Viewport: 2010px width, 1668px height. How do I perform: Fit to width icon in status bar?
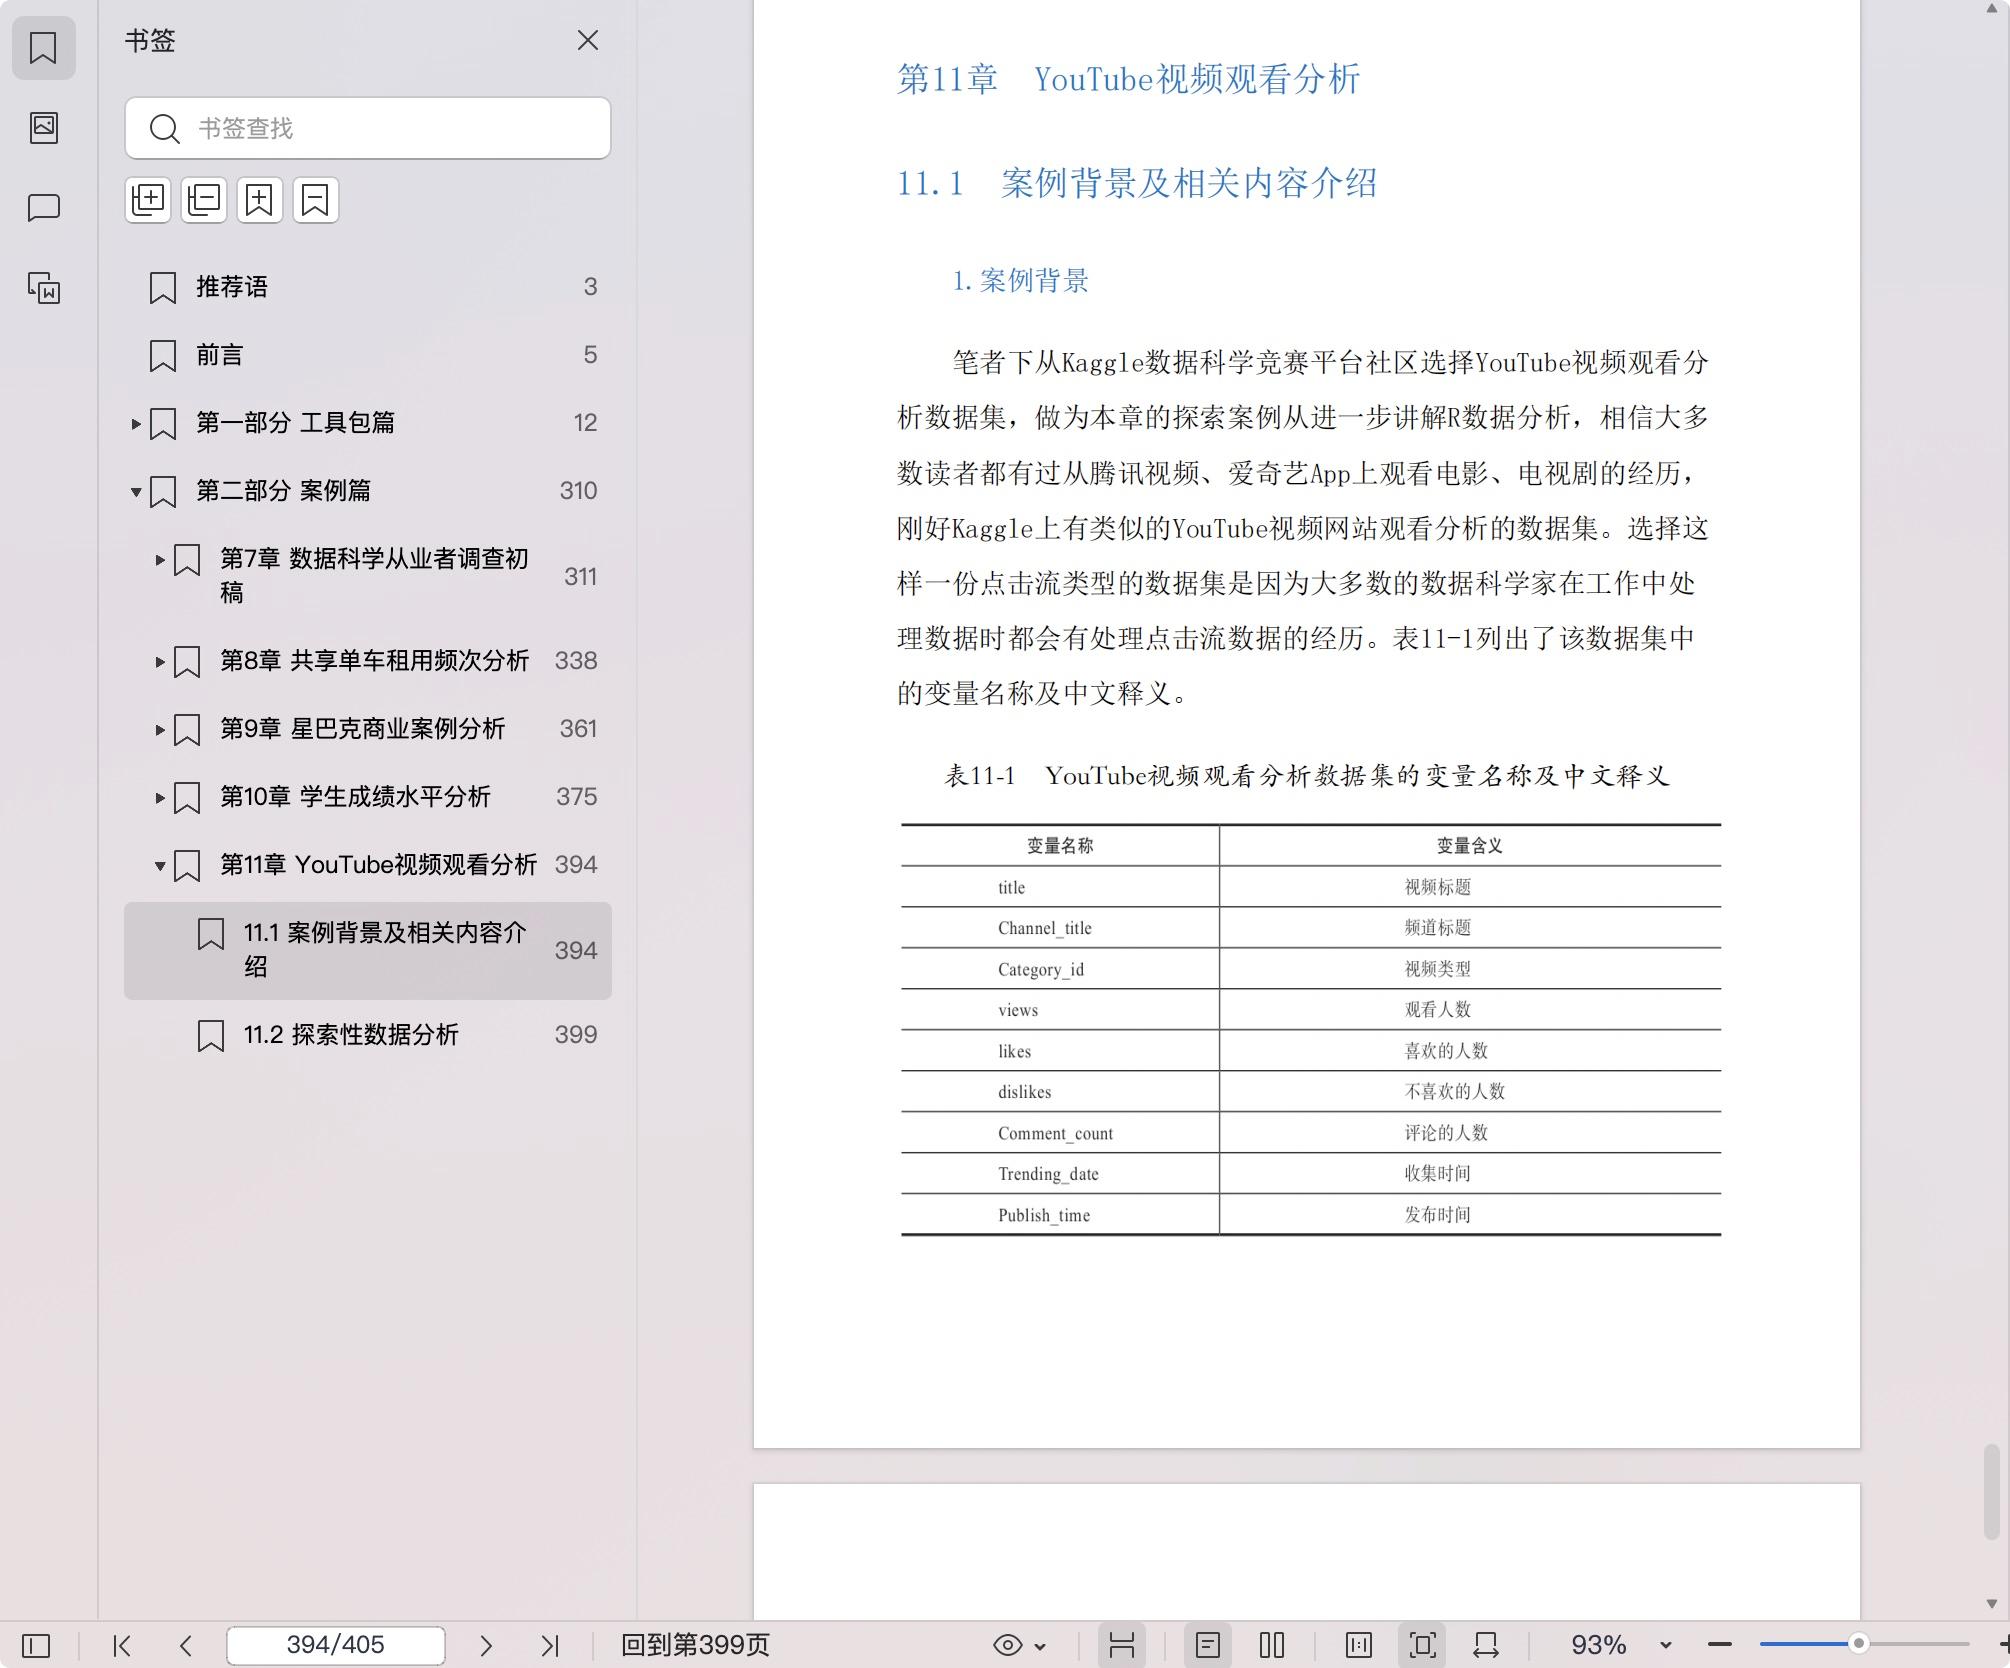click(x=1486, y=1645)
